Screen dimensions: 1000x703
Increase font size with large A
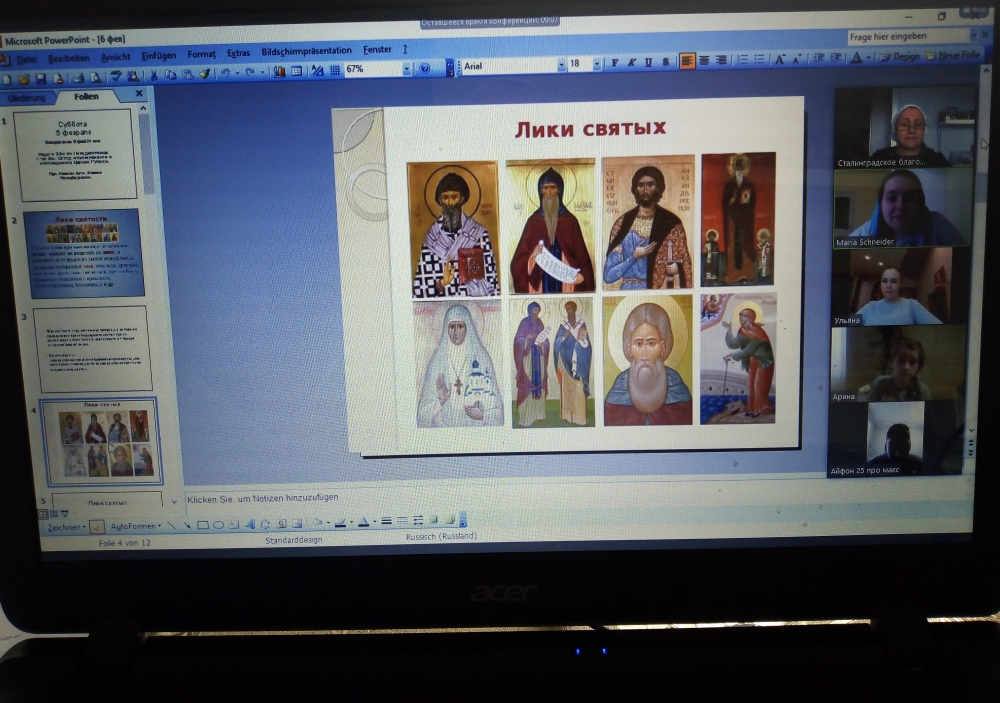coord(779,59)
